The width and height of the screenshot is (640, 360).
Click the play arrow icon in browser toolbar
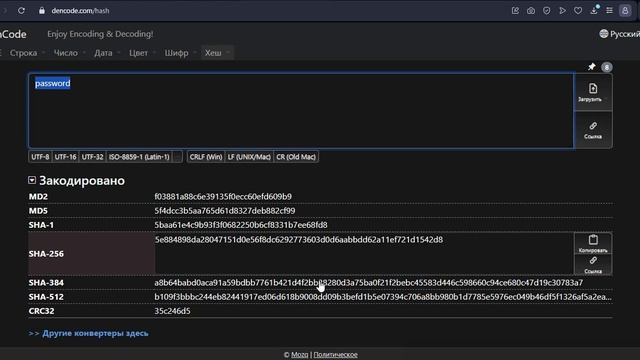(562, 11)
